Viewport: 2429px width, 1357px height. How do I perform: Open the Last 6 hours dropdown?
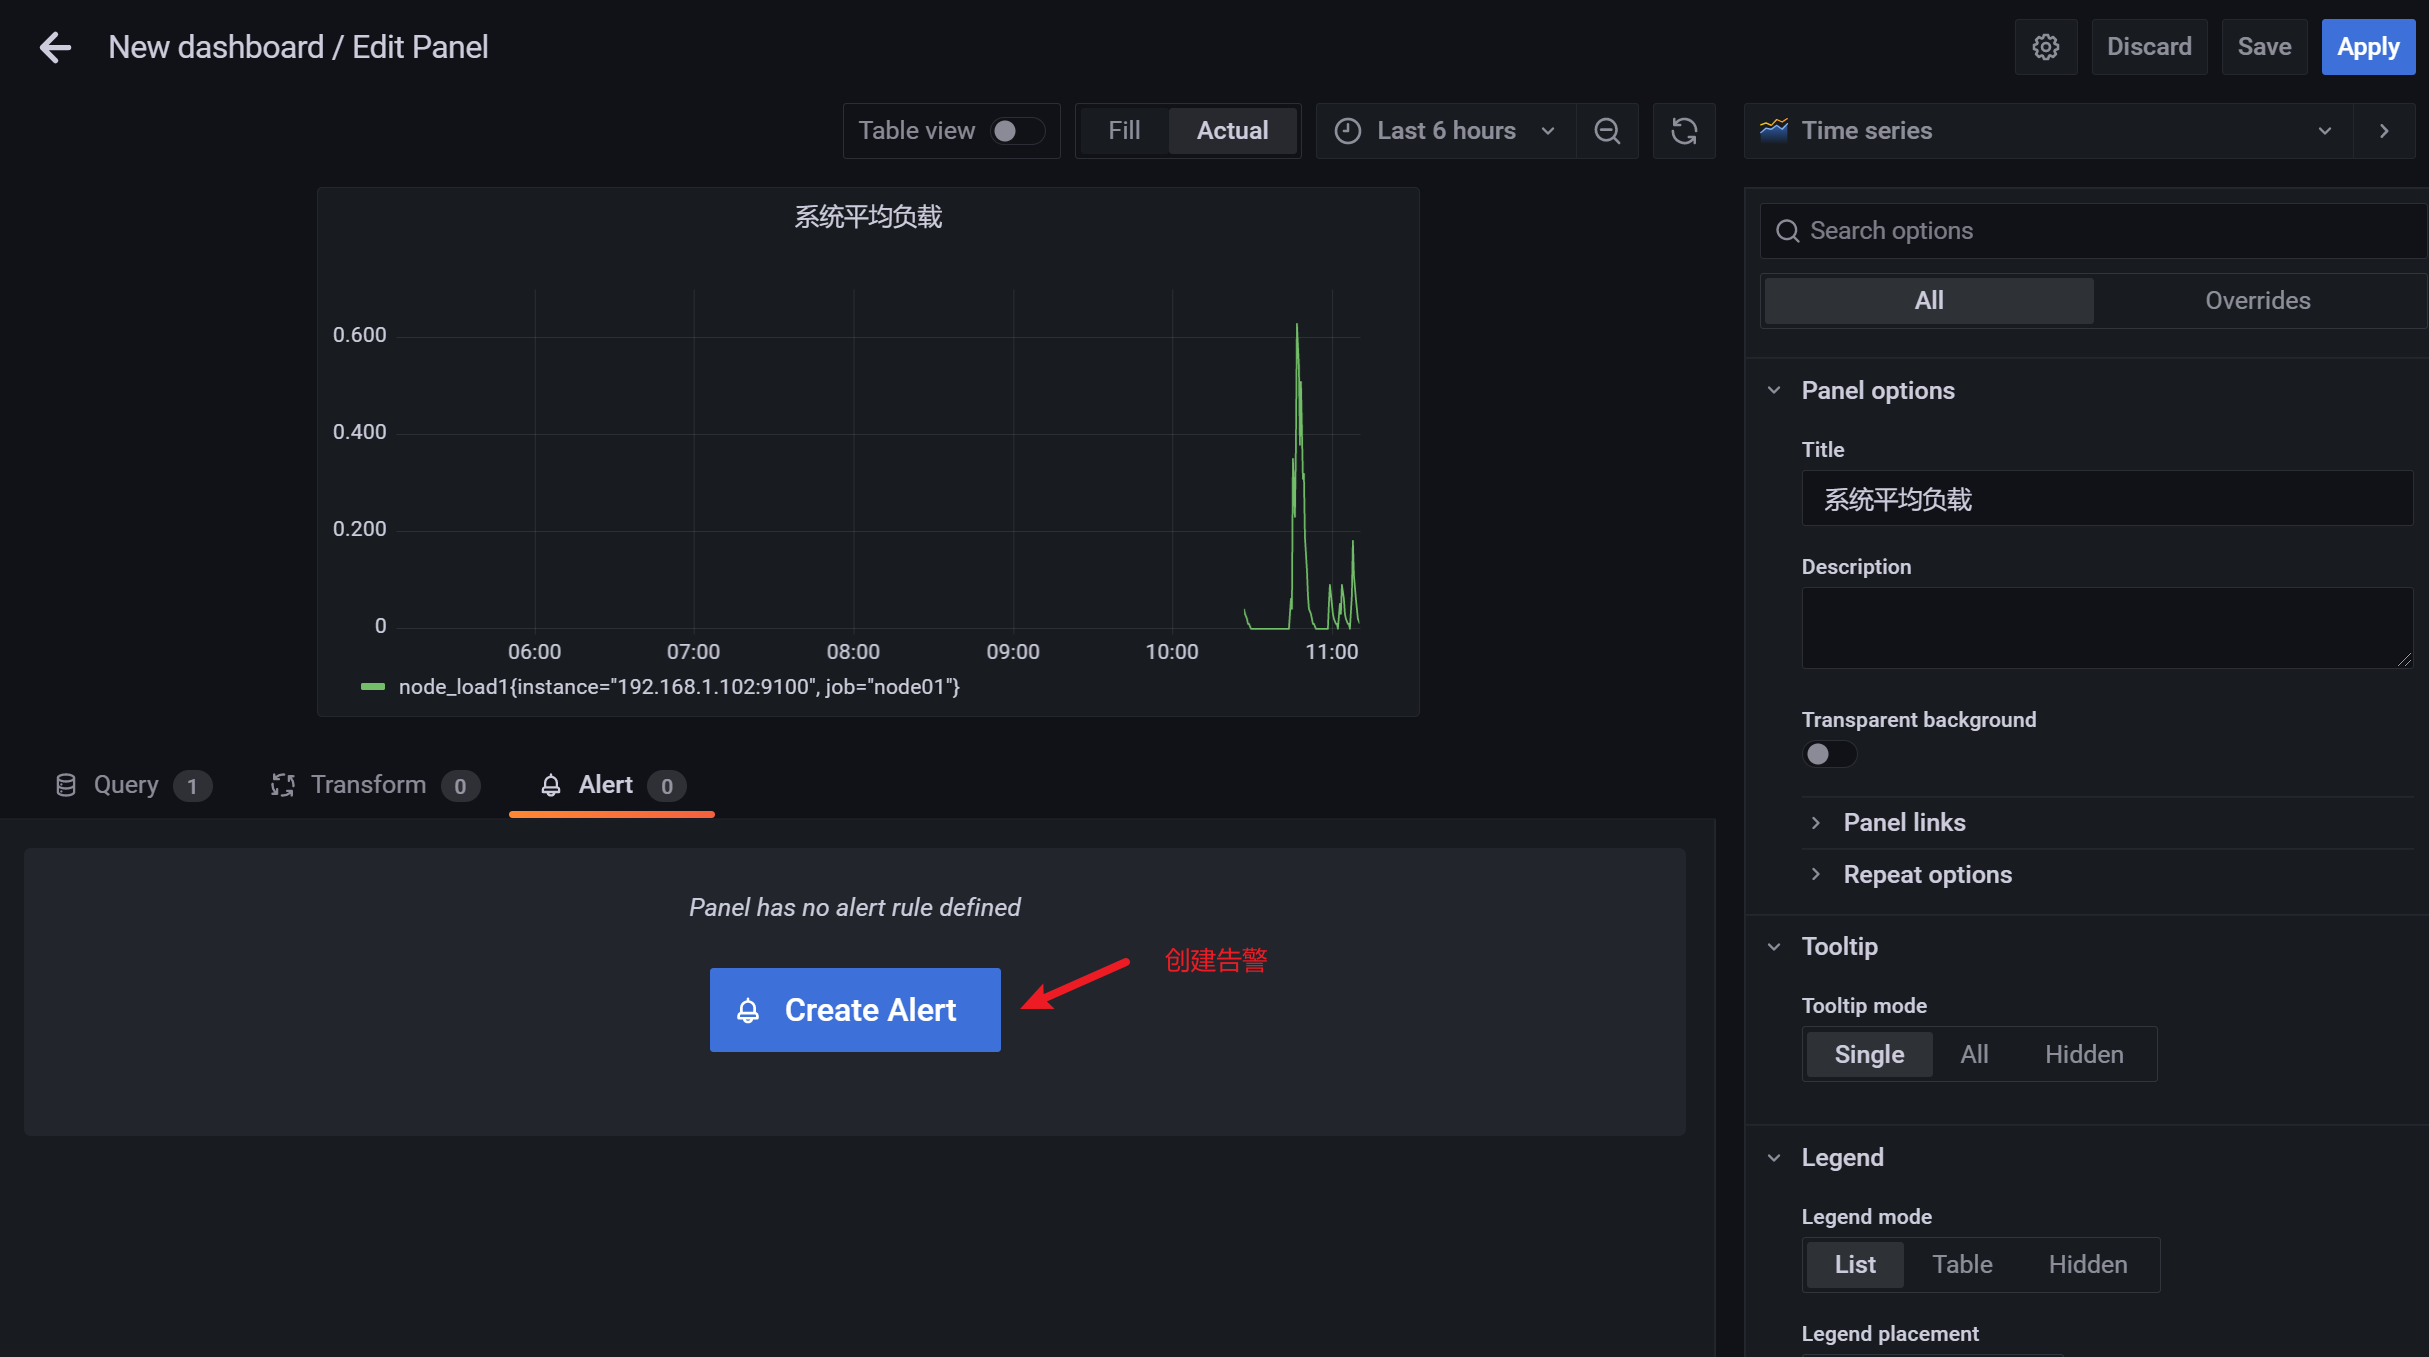pyautogui.click(x=1446, y=131)
